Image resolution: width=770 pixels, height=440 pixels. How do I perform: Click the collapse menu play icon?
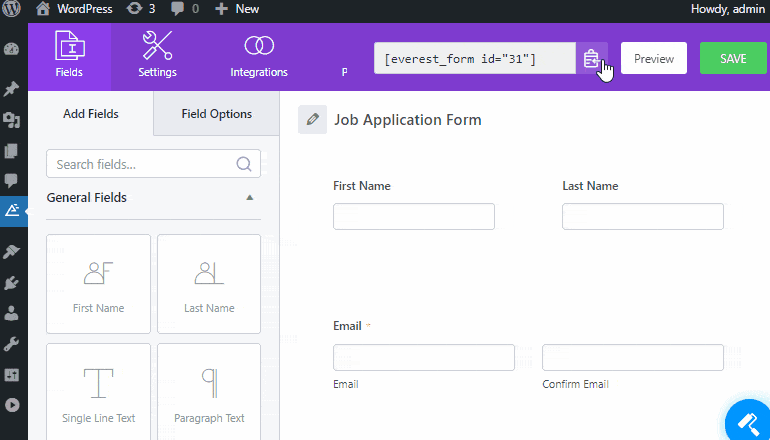click(11, 405)
